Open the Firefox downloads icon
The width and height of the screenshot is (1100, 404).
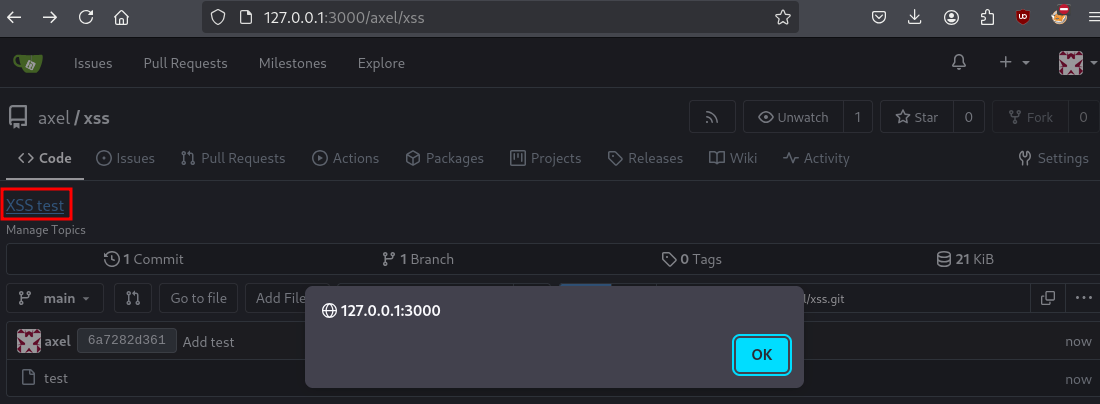tap(915, 17)
